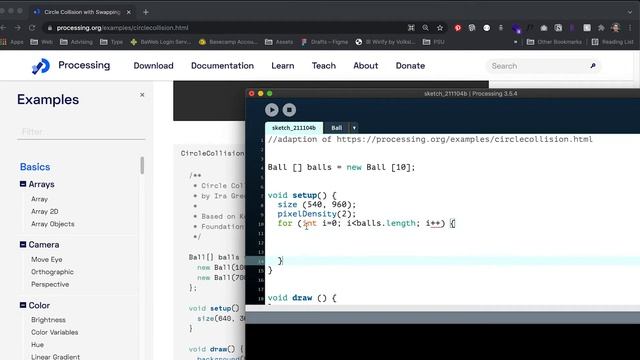Open the browser profile avatar
This screenshot has width=640, height=360.
[616, 28]
